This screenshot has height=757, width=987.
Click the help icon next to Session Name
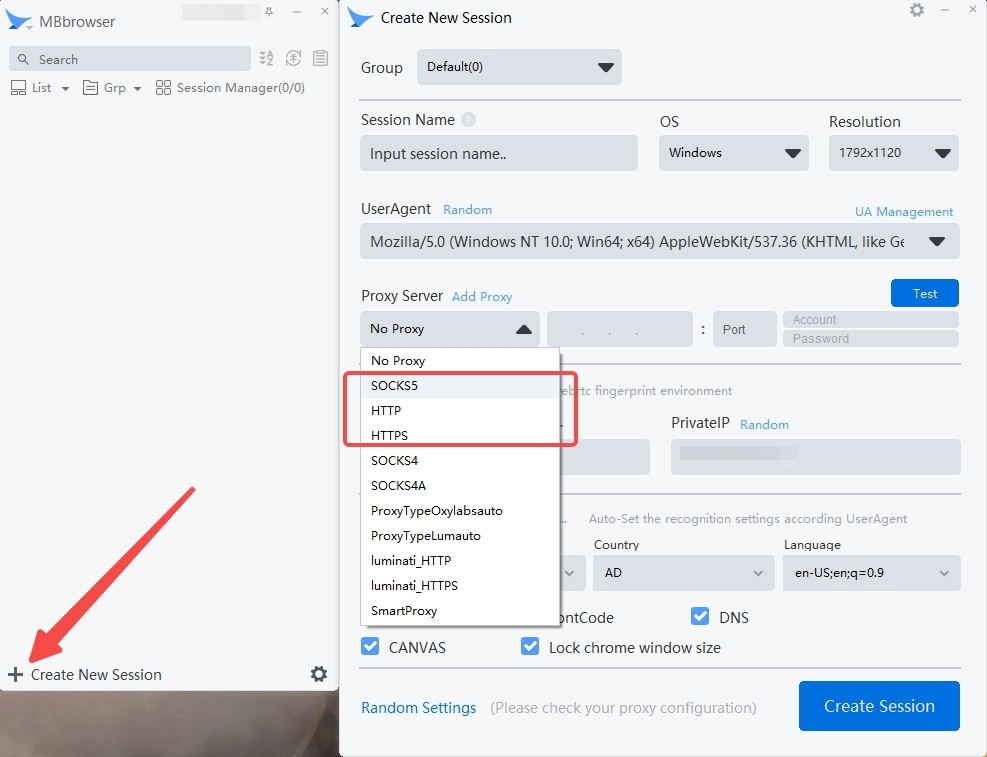468,120
